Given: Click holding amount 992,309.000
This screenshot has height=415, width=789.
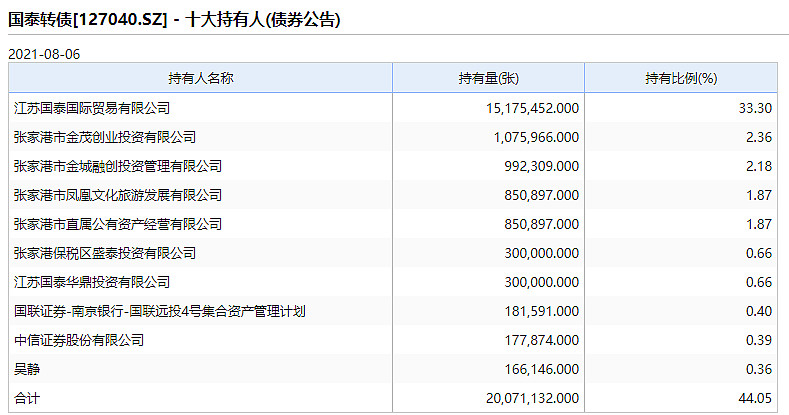Looking at the screenshot, I should point(541,166).
